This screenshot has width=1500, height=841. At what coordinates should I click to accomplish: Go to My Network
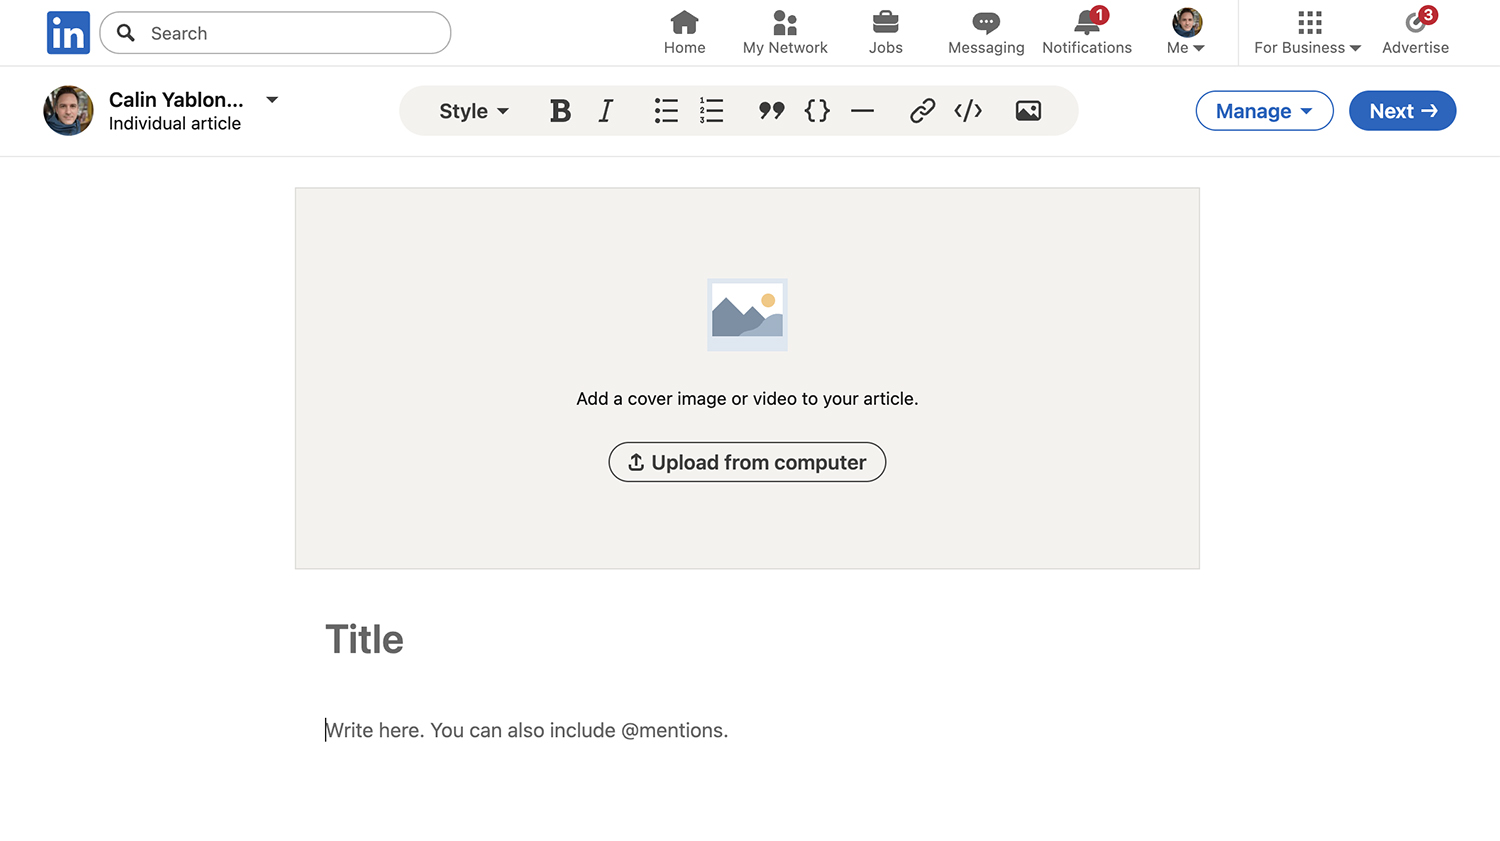click(785, 32)
